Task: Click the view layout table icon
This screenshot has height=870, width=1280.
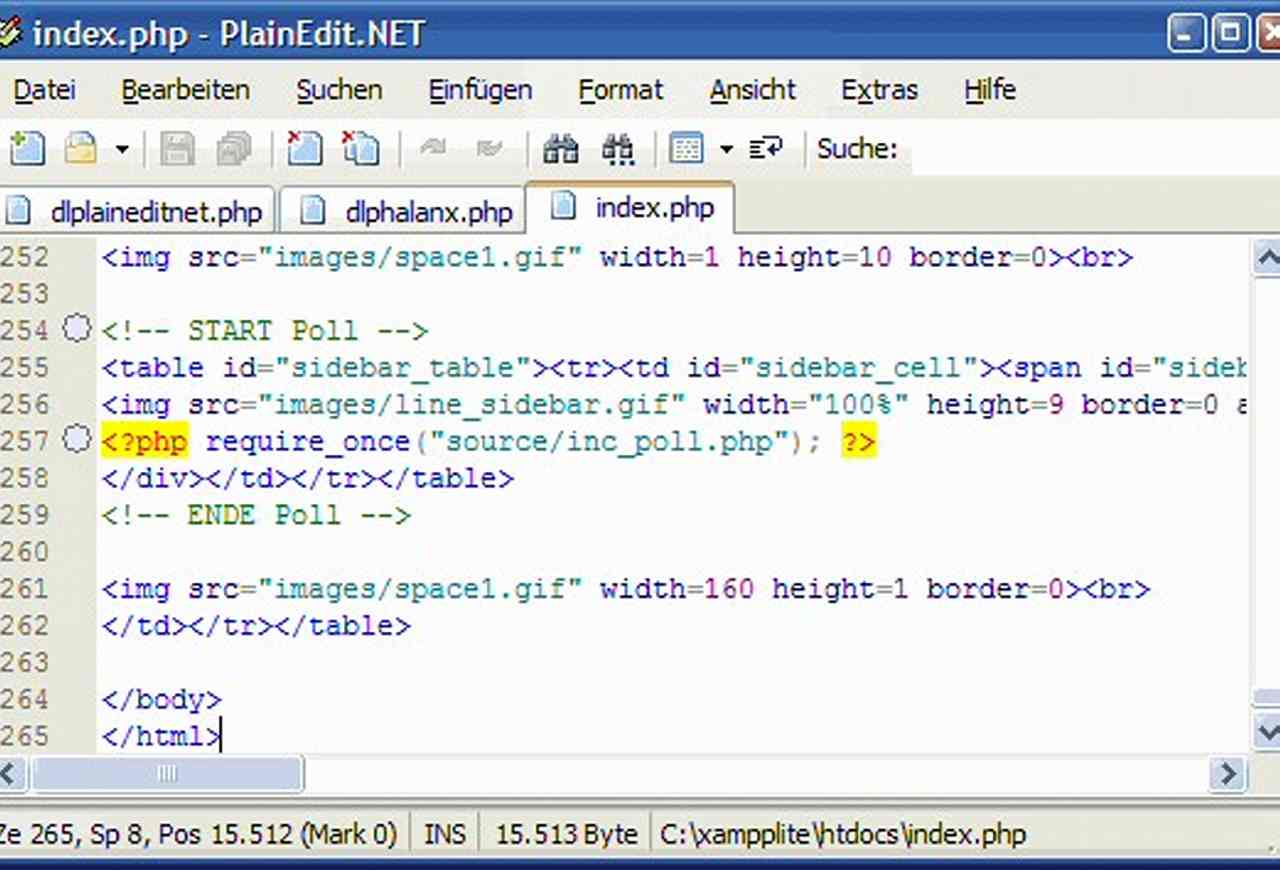Action: click(686, 149)
